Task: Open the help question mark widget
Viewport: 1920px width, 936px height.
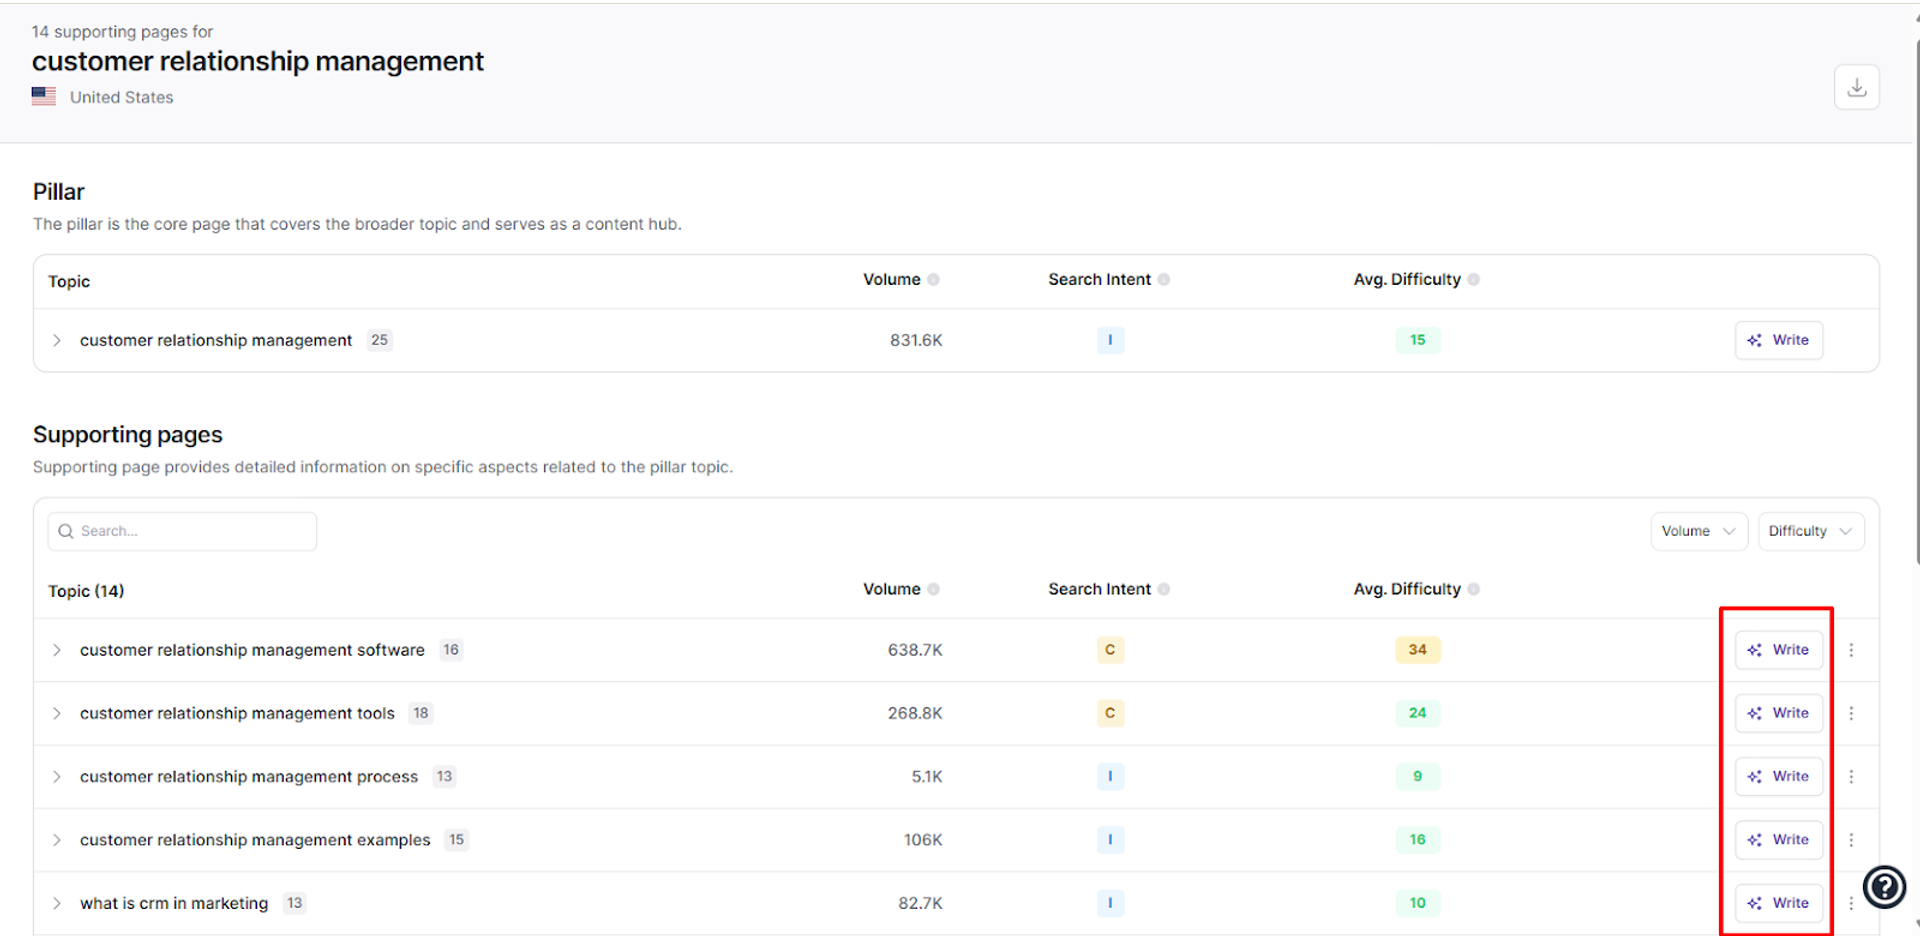Action: tap(1884, 887)
